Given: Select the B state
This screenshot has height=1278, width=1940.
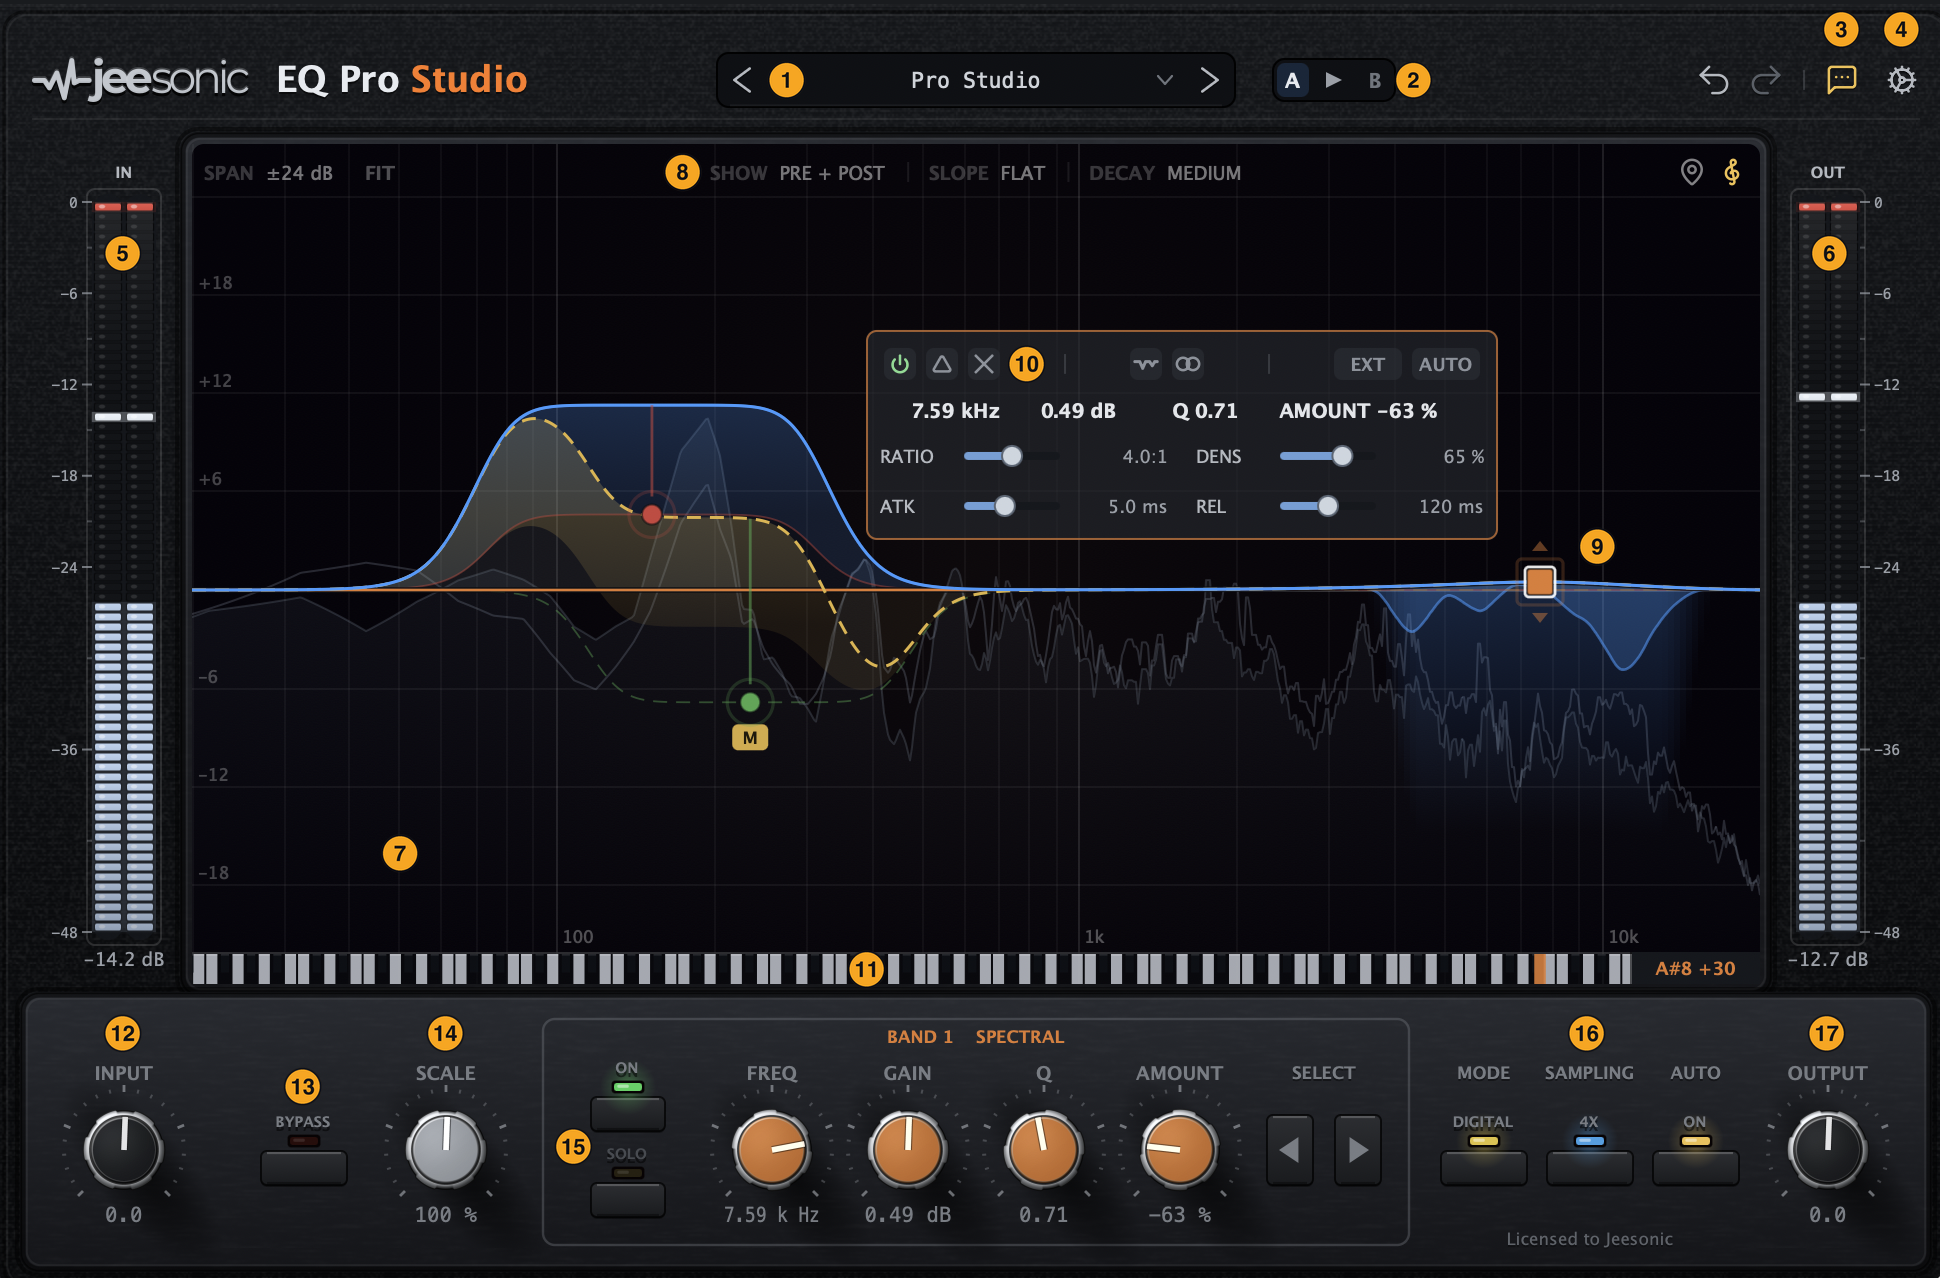Looking at the screenshot, I should (x=1374, y=80).
